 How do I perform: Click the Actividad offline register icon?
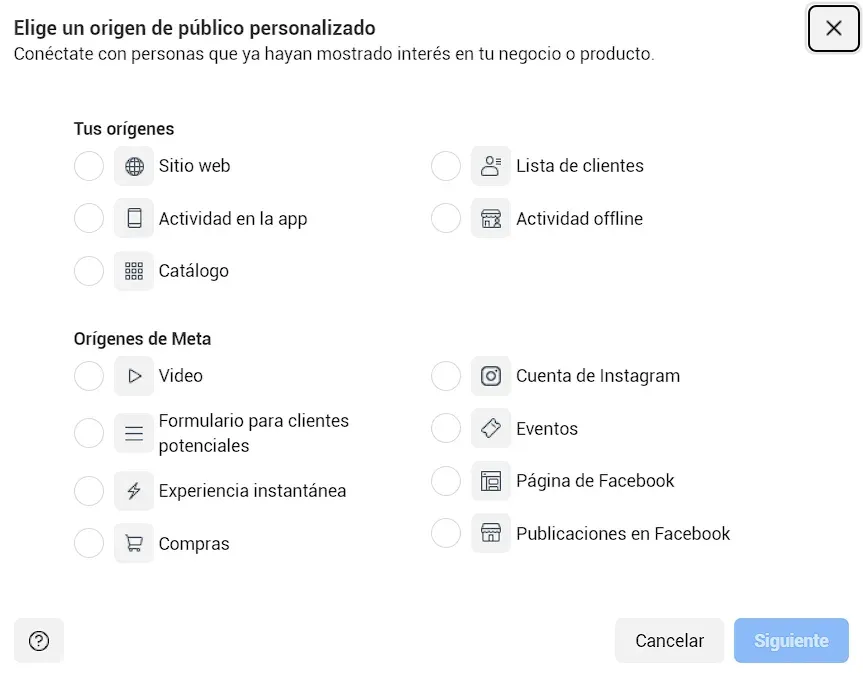click(x=491, y=218)
